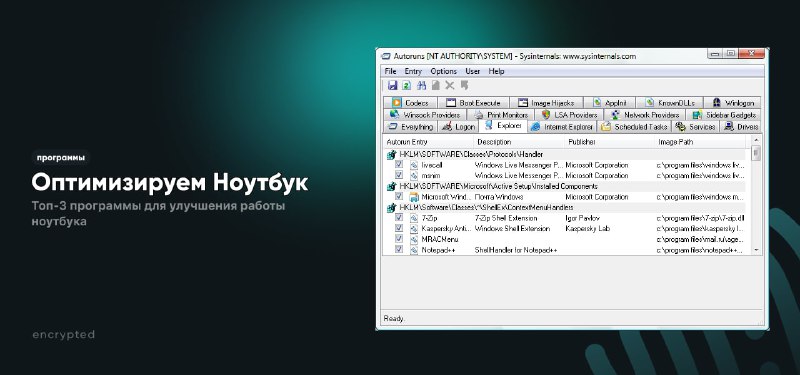Click the Save toolbar icon
This screenshot has height=375, width=800.
click(392, 86)
